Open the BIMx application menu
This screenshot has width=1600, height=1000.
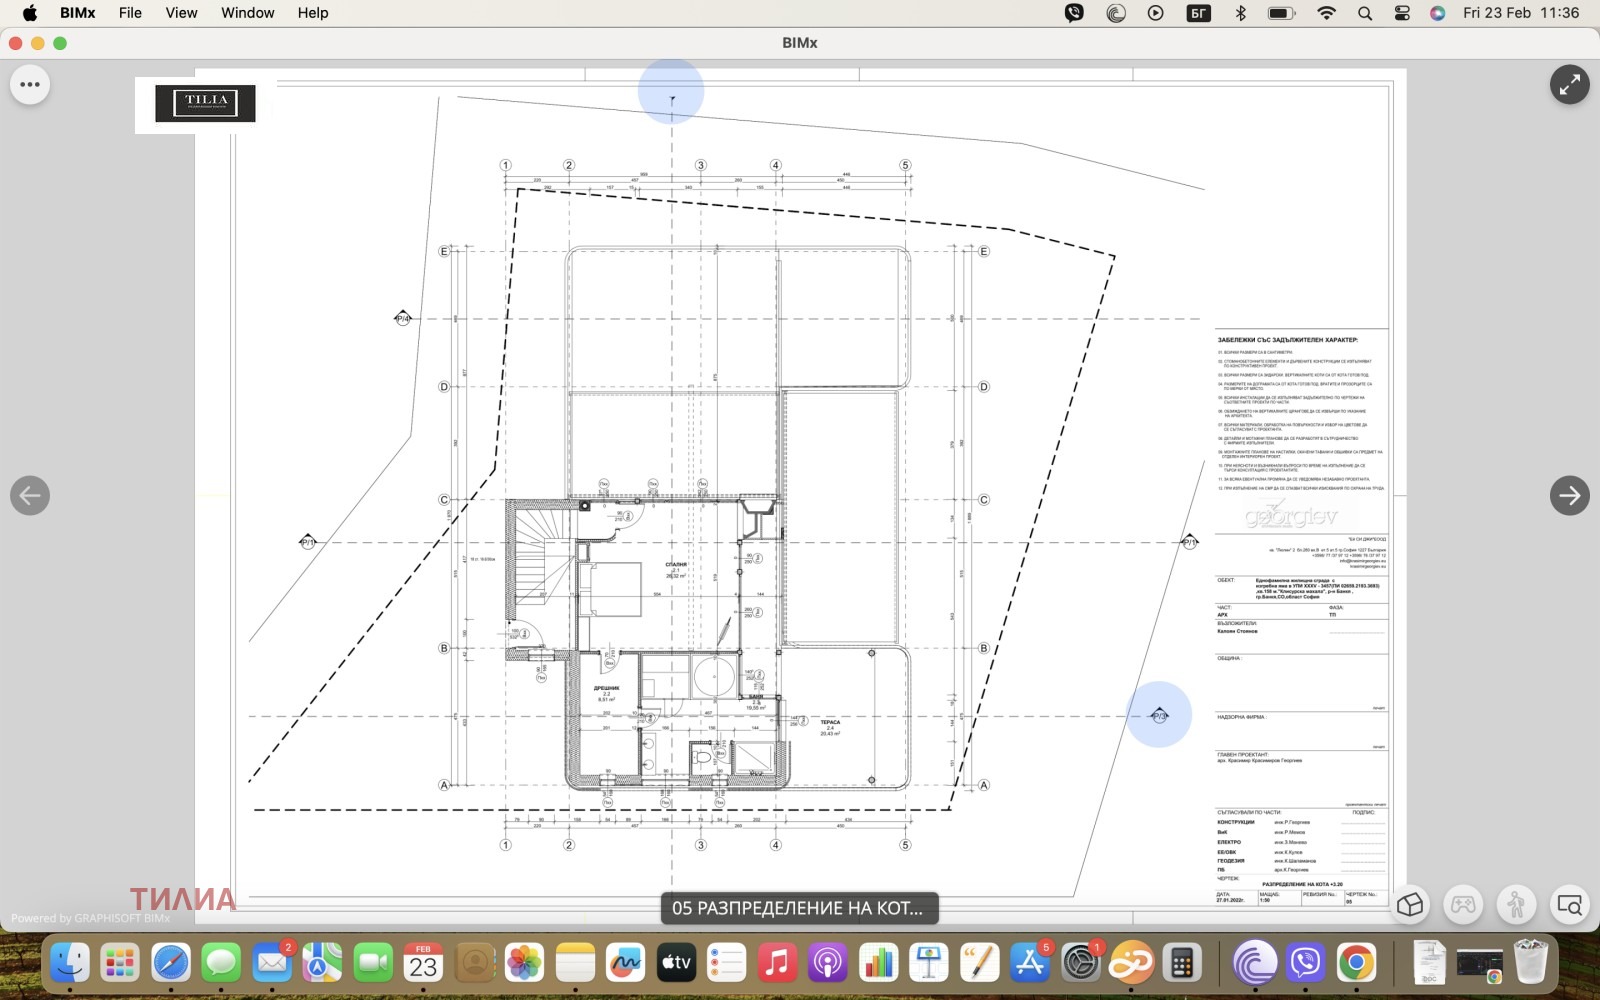(78, 13)
